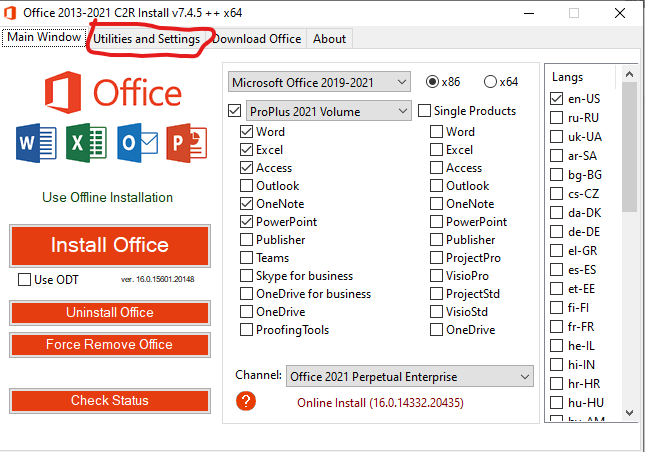Check the Teams checkbox

pyautogui.click(x=246, y=258)
